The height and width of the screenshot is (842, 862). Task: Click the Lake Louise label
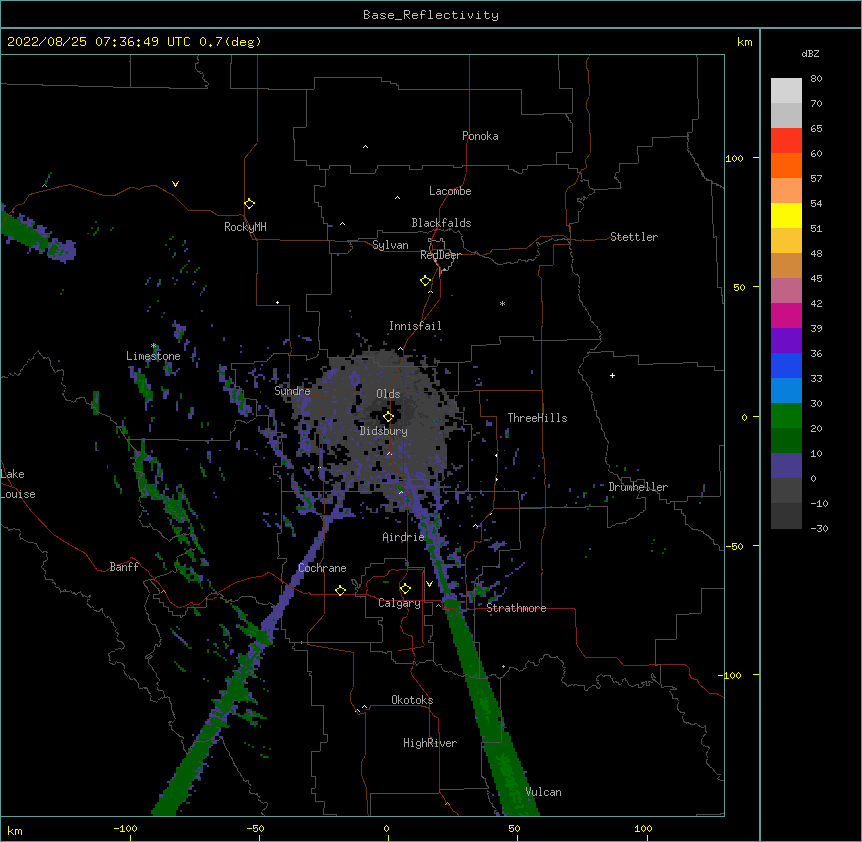point(18,484)
